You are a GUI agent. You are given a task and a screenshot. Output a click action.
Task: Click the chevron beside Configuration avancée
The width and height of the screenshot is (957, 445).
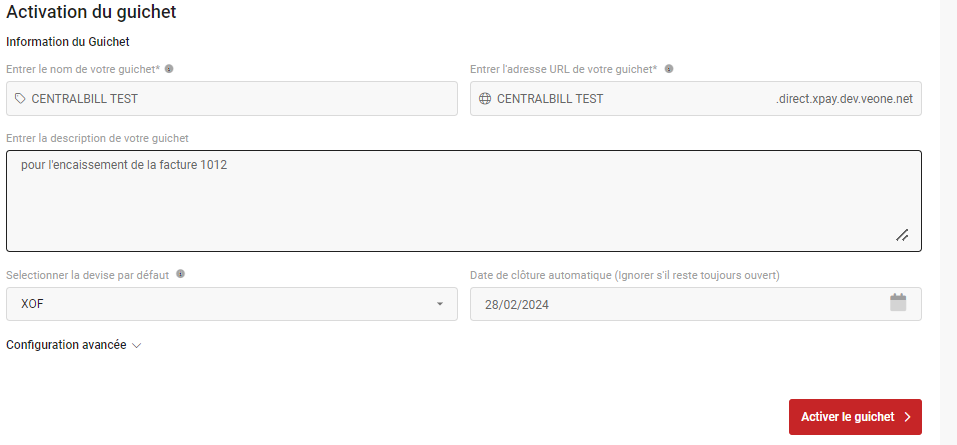tap(137, 346)
